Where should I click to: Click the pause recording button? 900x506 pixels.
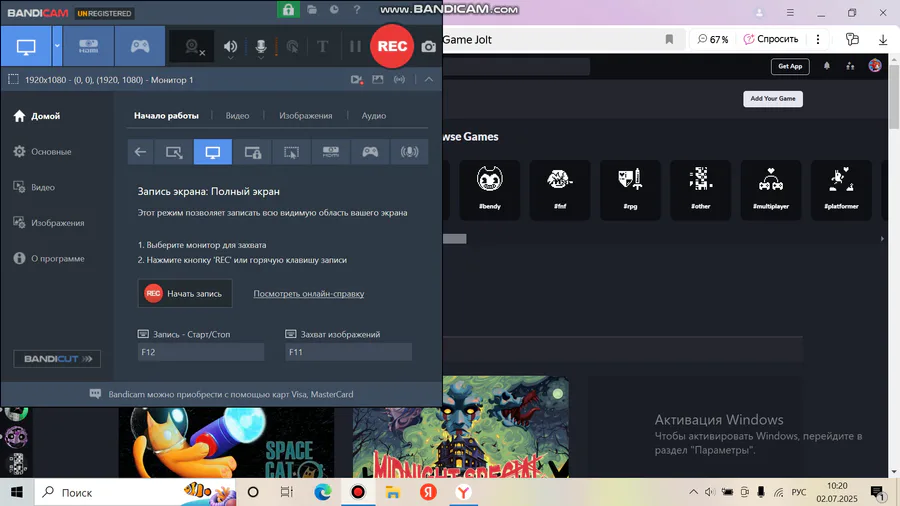click(x=355, y=46)
